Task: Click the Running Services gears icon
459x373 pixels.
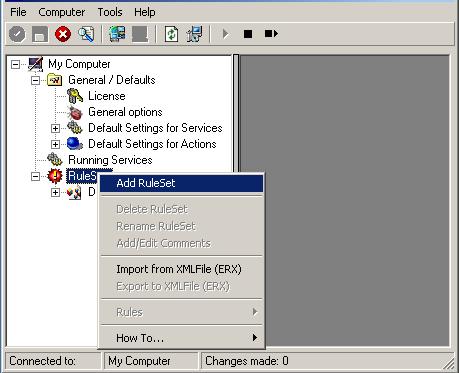Action: point(54,160)
